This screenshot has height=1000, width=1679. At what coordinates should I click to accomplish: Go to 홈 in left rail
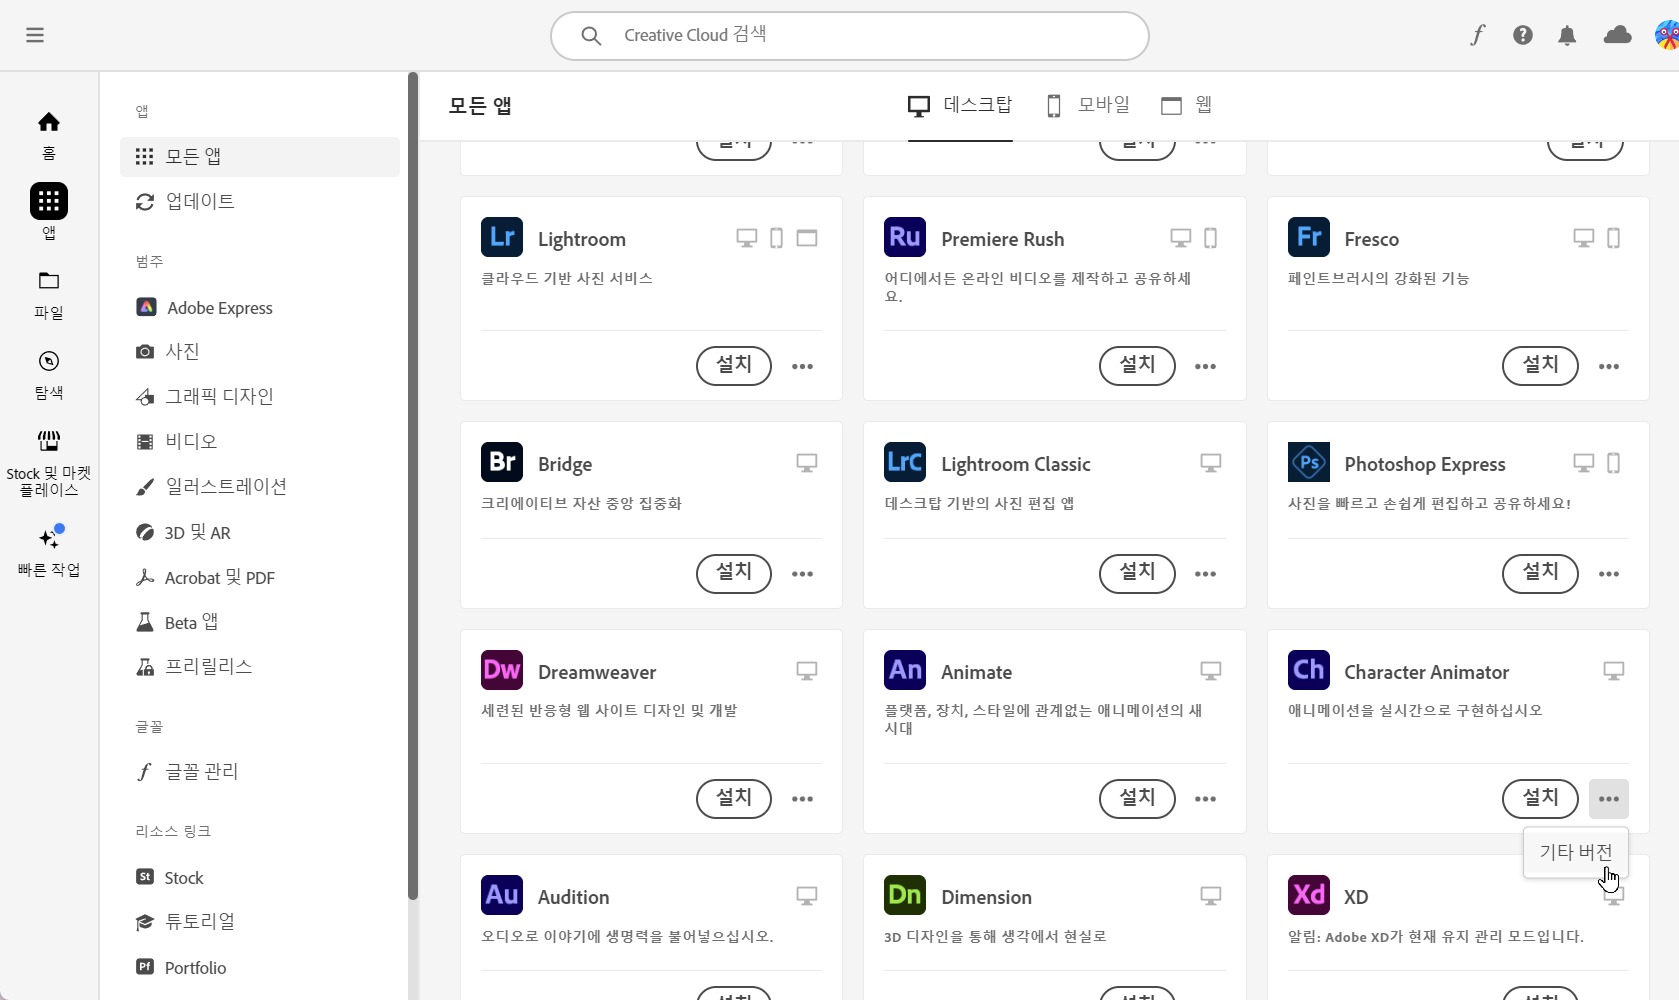coord(49,135)
